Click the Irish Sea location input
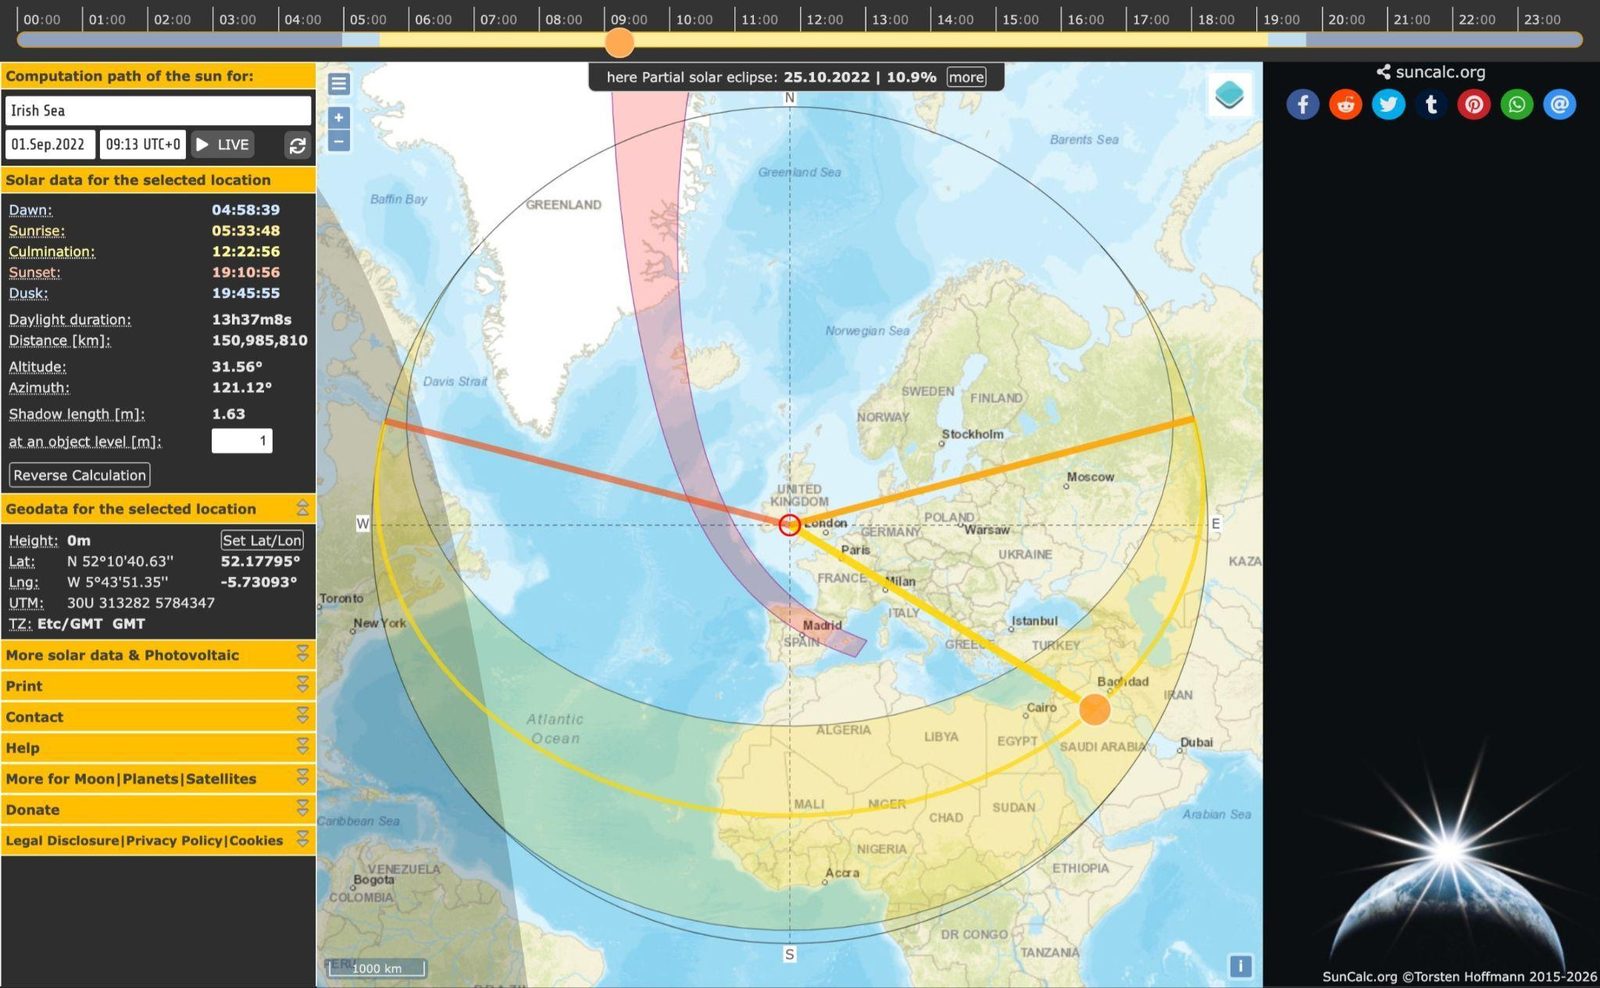 click(158, 111)
